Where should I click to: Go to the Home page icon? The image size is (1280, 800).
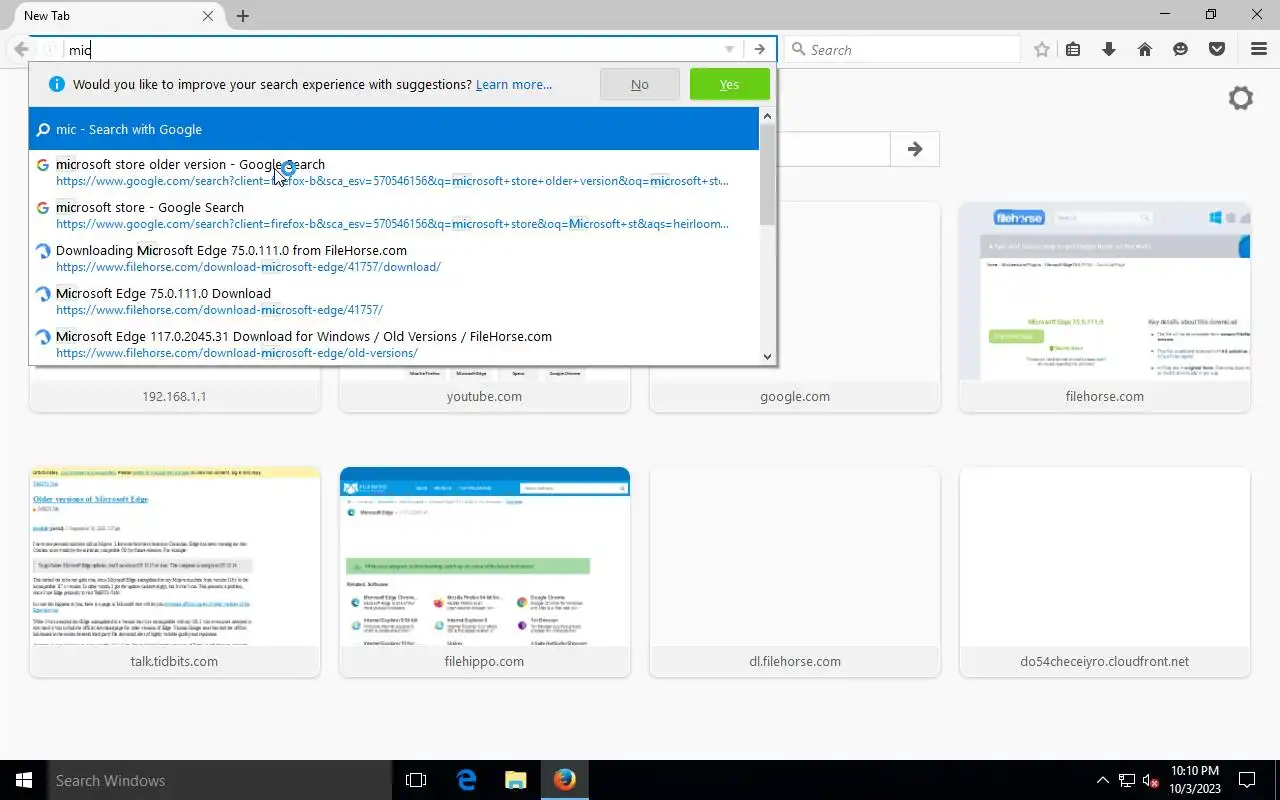[1145, 49]
